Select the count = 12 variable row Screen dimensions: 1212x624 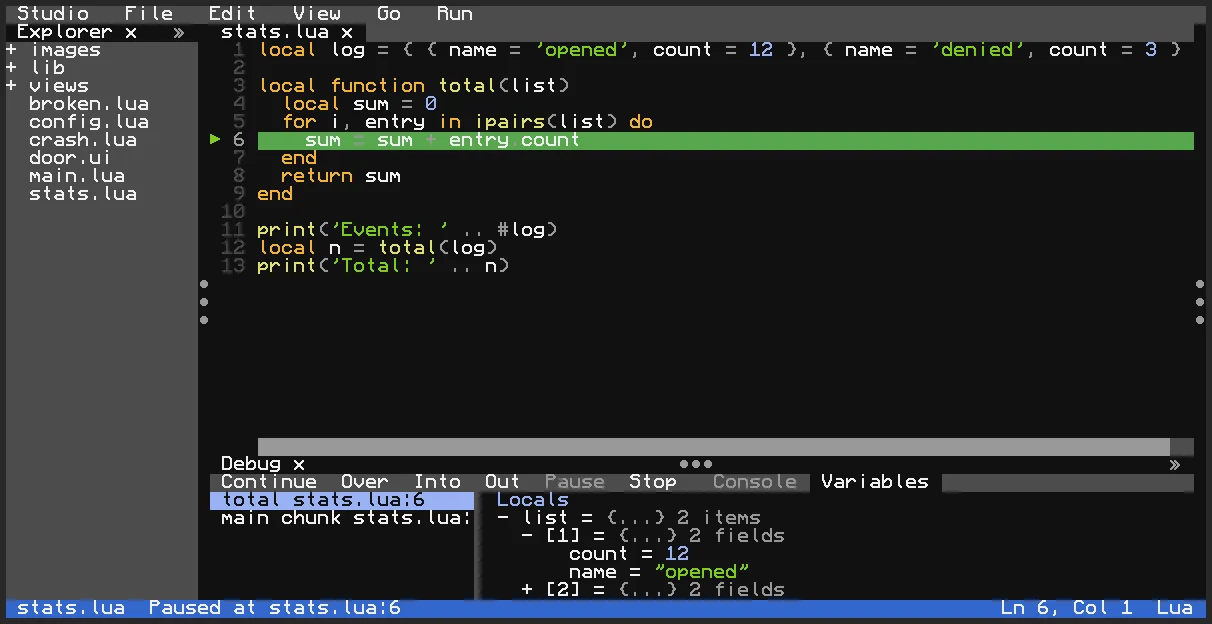(x=629, y=554)
